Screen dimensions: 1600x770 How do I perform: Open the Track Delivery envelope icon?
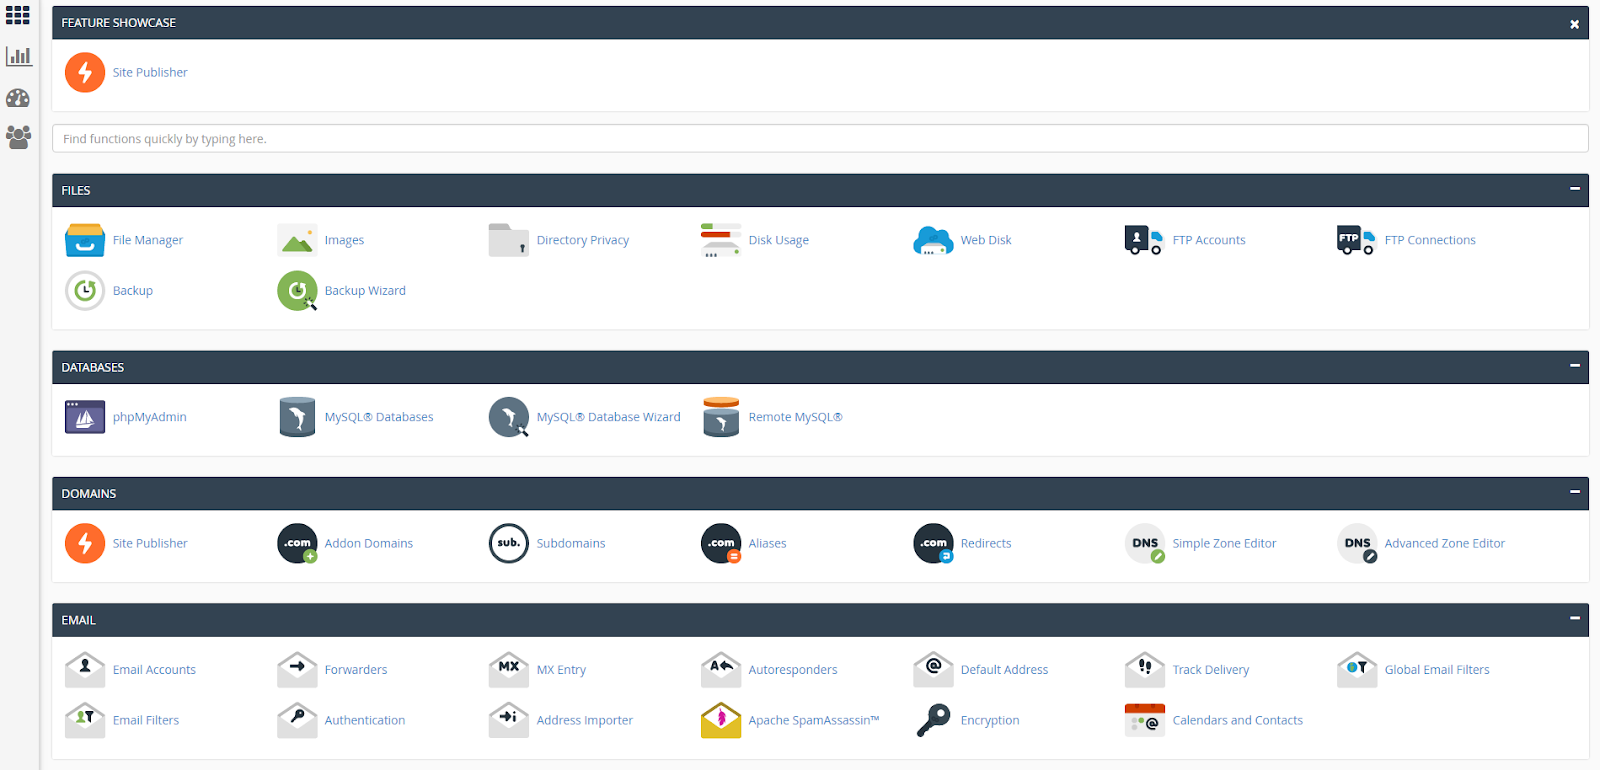pos(1145,670)
